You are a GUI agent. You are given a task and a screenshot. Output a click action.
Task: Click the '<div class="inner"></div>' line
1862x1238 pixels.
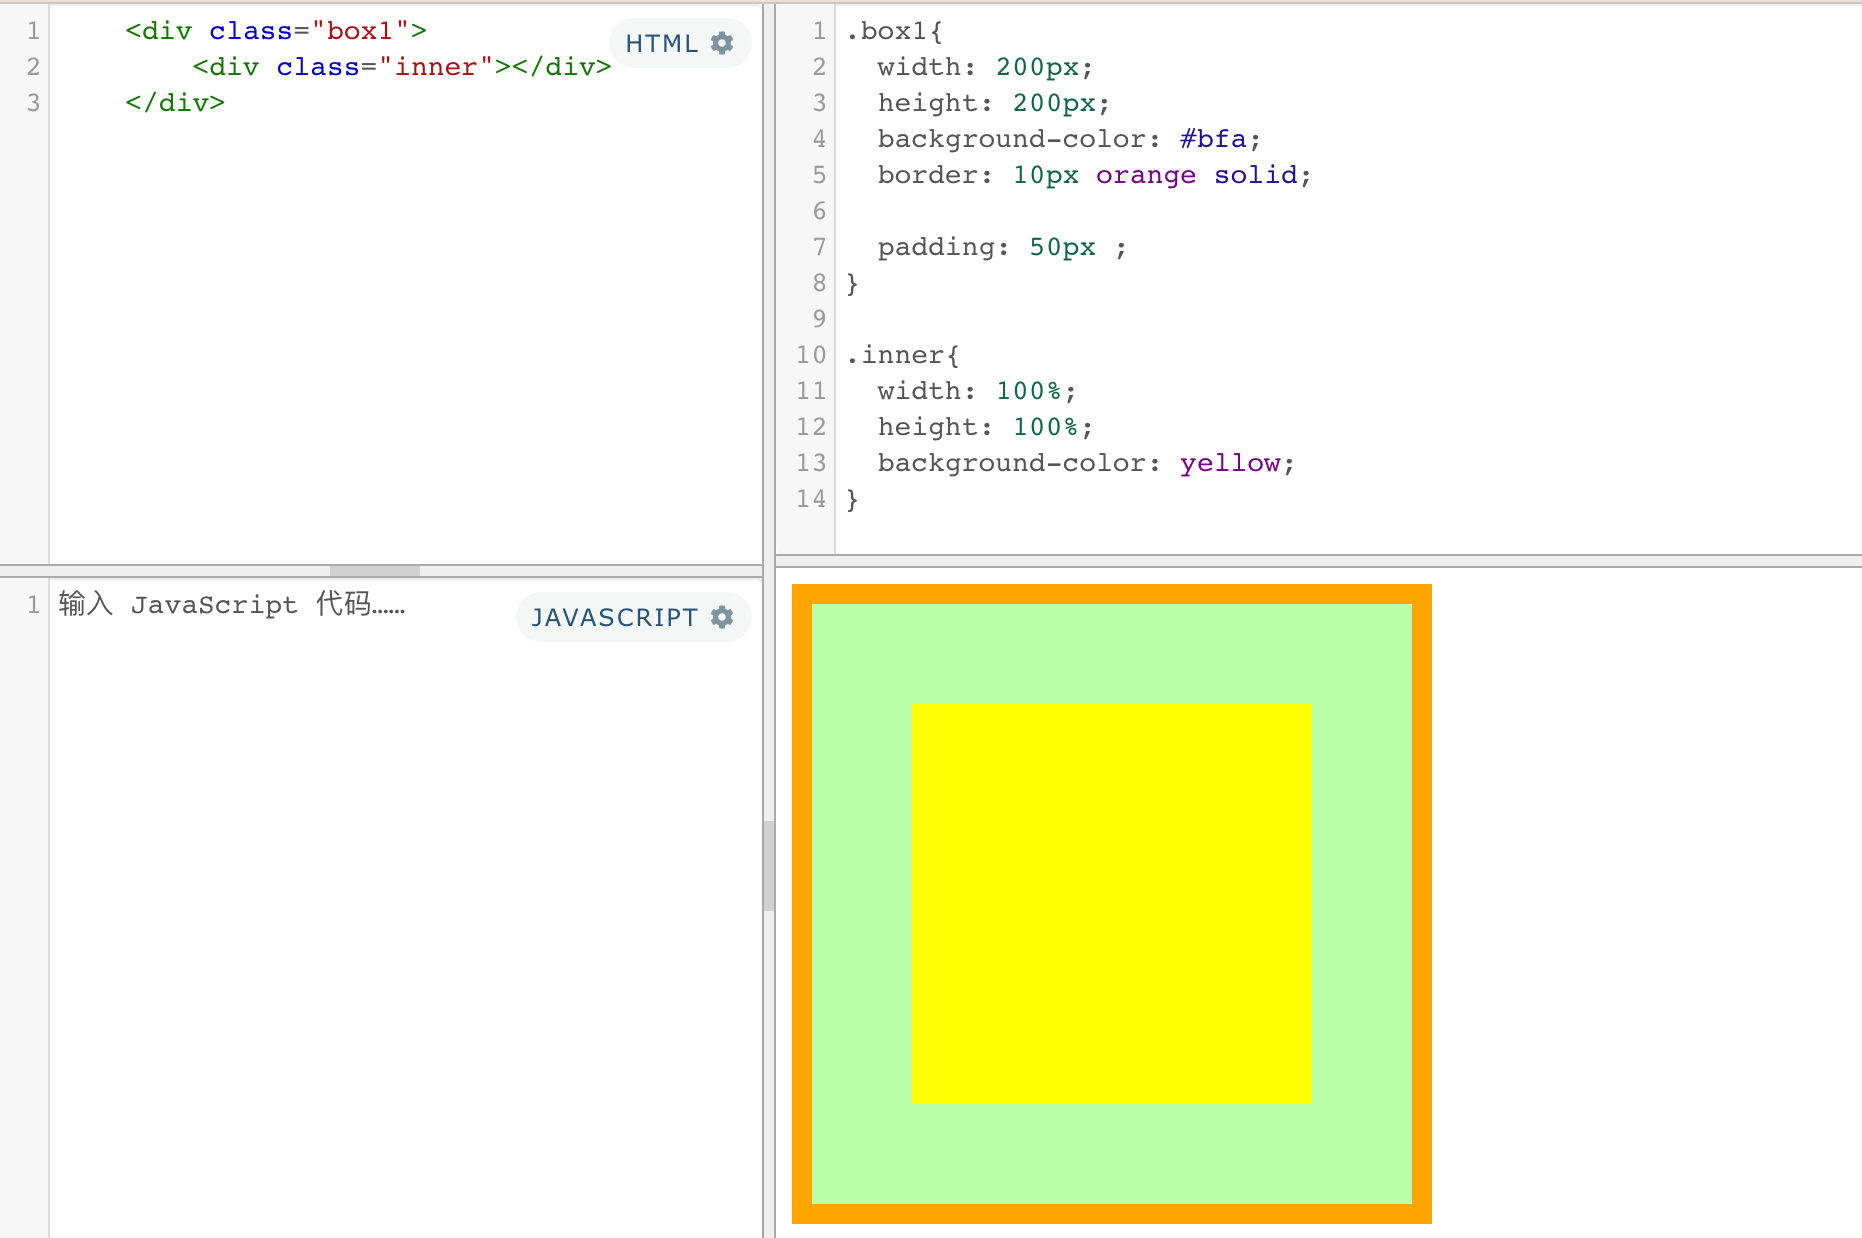tap(402, 67)
